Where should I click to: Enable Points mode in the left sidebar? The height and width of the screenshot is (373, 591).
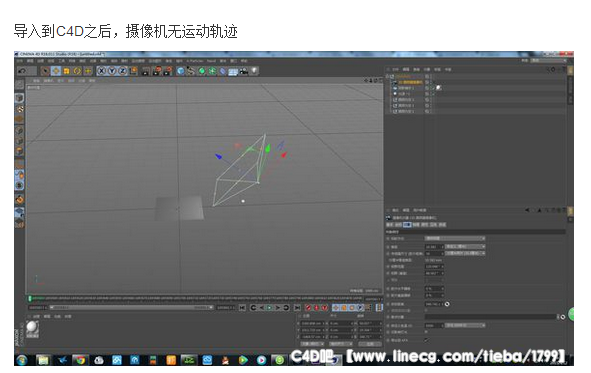(x=20, y=130)
